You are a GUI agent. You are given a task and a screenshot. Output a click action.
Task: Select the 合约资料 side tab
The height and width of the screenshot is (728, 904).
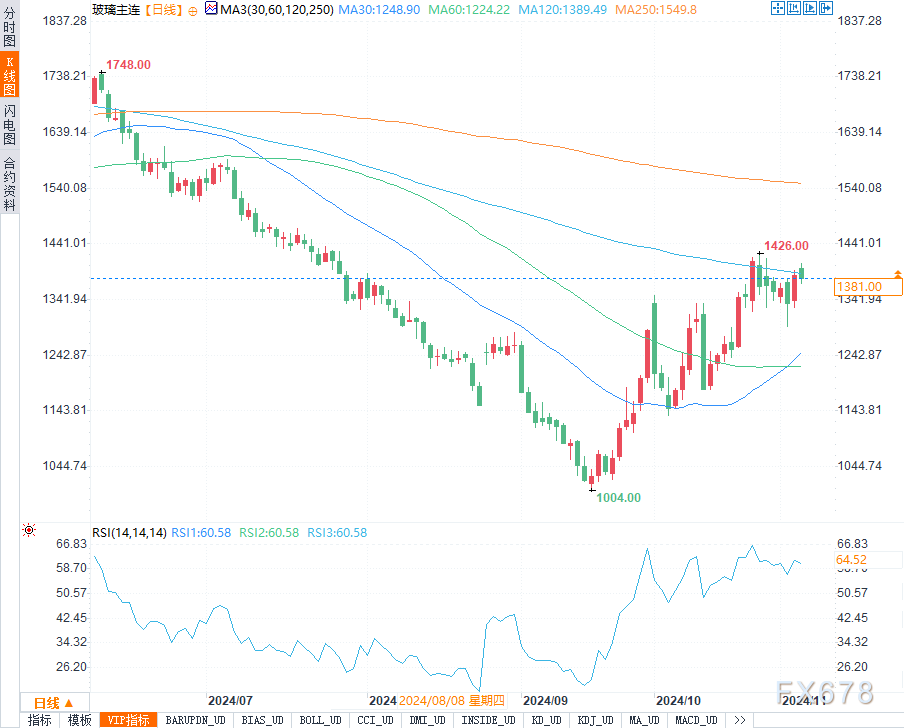click(9, 183)
